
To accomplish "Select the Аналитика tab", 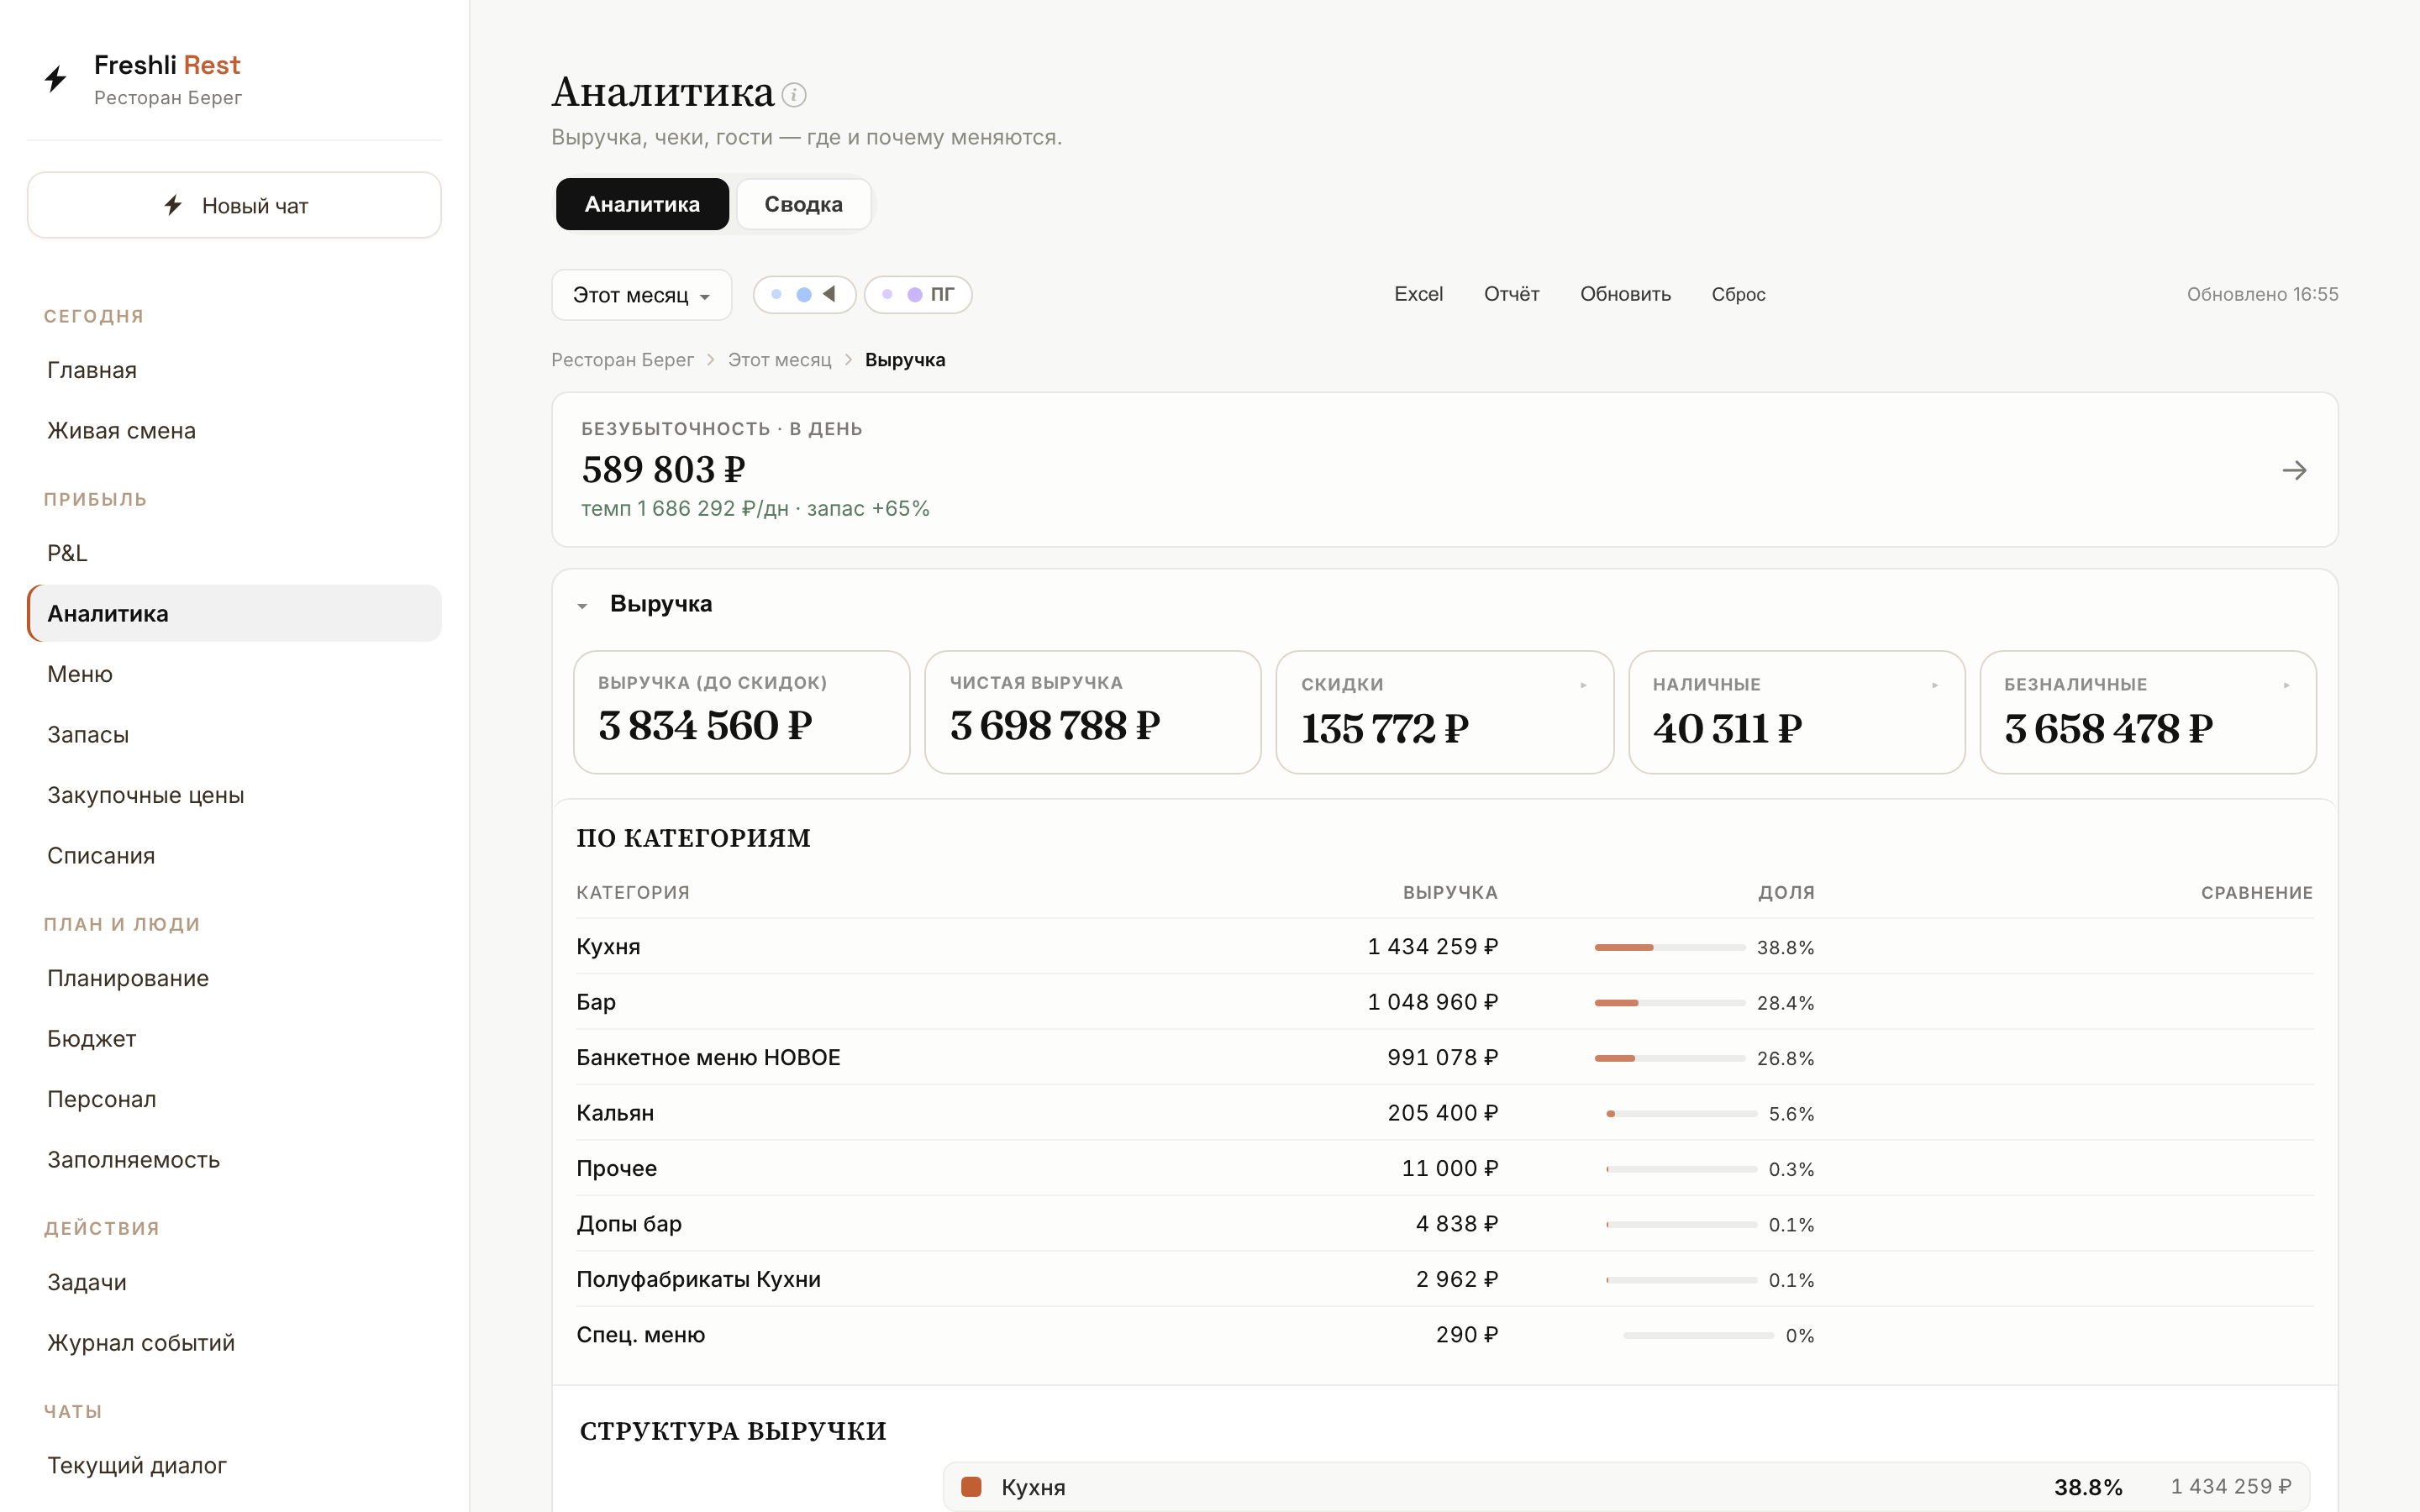I will click(x=642, y=204).
